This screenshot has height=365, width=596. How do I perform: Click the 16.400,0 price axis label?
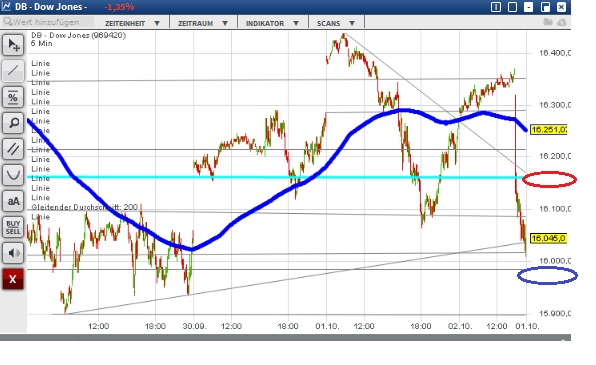555,53
